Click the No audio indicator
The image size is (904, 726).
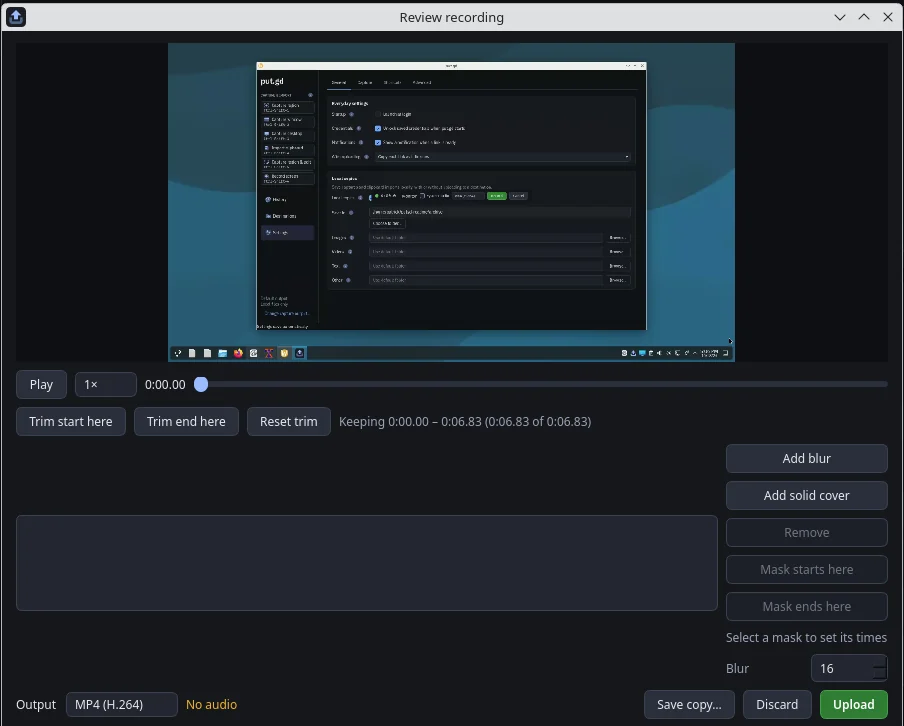(212, 705)
